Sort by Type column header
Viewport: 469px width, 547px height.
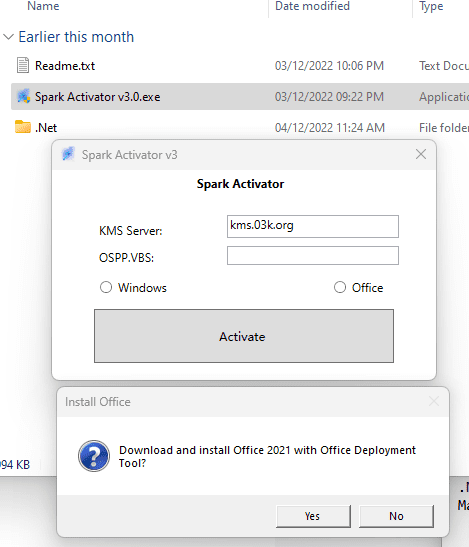pyautogui.click(x=431, y=6)
